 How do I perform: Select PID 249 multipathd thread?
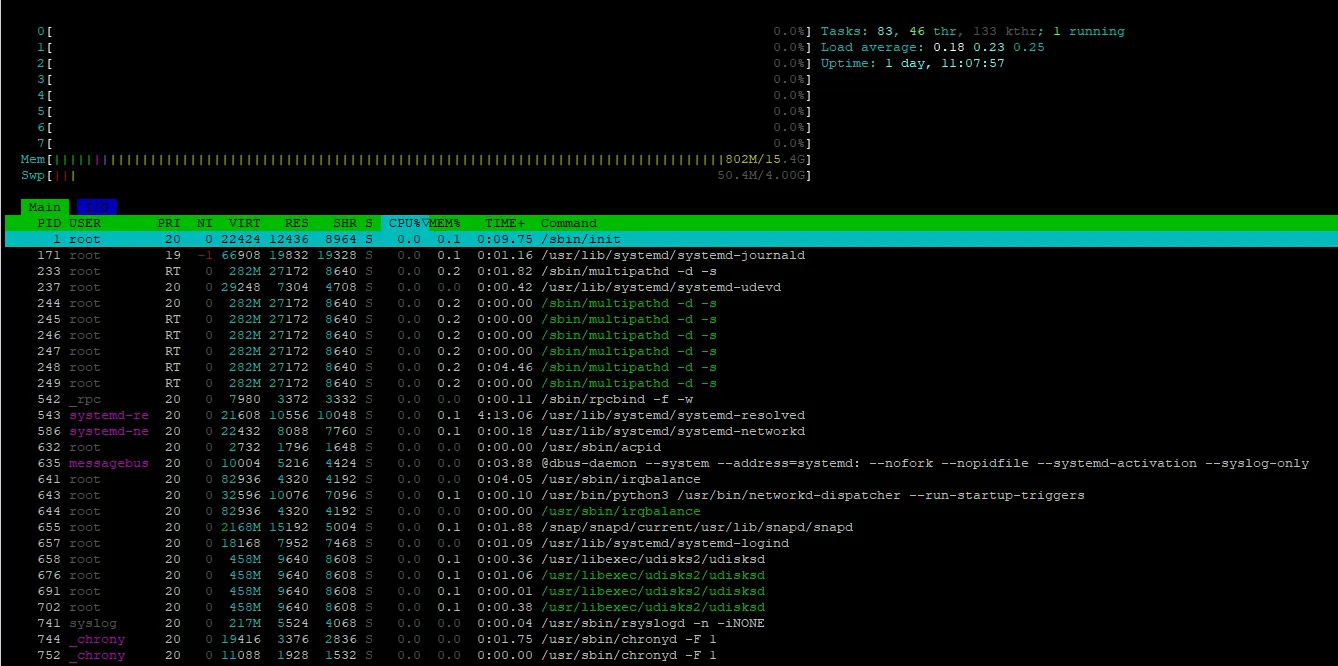point(669,383)
